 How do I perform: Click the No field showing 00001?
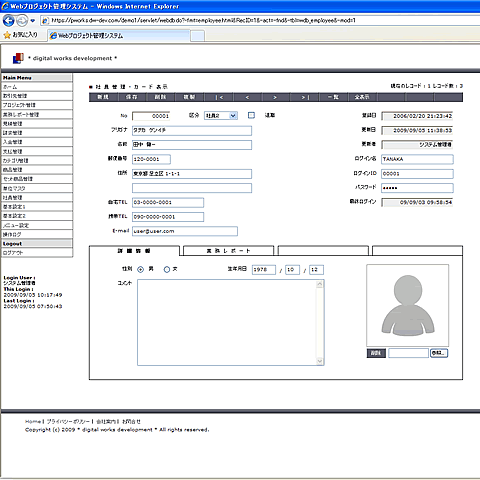151,116
